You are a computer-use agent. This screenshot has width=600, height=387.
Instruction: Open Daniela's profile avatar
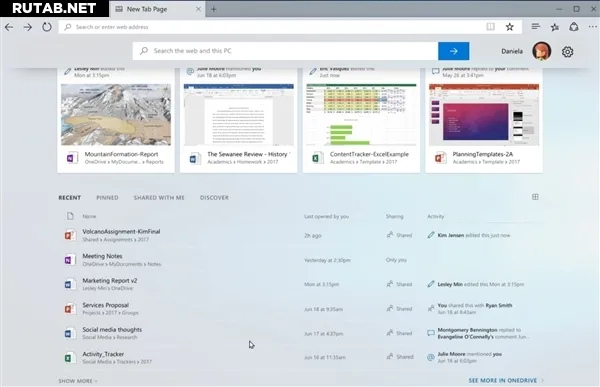tap(541, 51)
